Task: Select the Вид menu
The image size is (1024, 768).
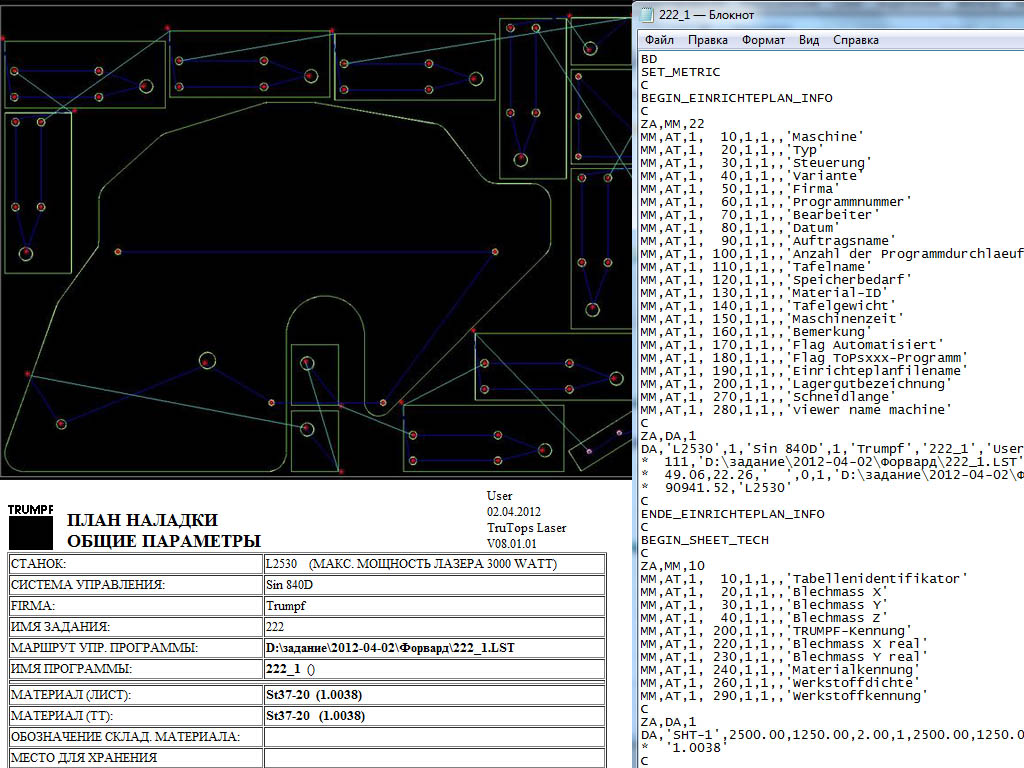Action: [809, 40]
